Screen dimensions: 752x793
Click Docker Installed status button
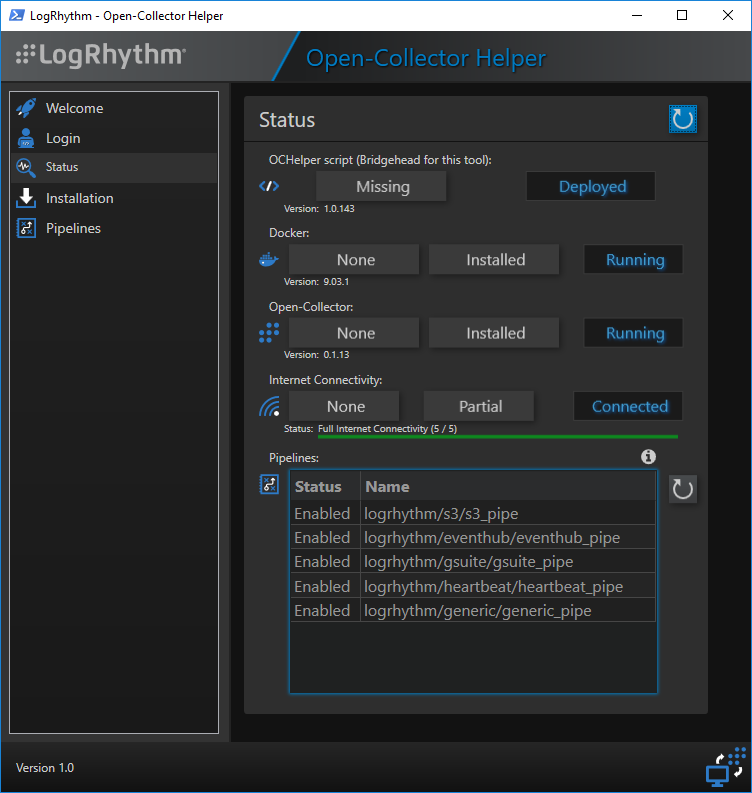(x=494, y=259)
